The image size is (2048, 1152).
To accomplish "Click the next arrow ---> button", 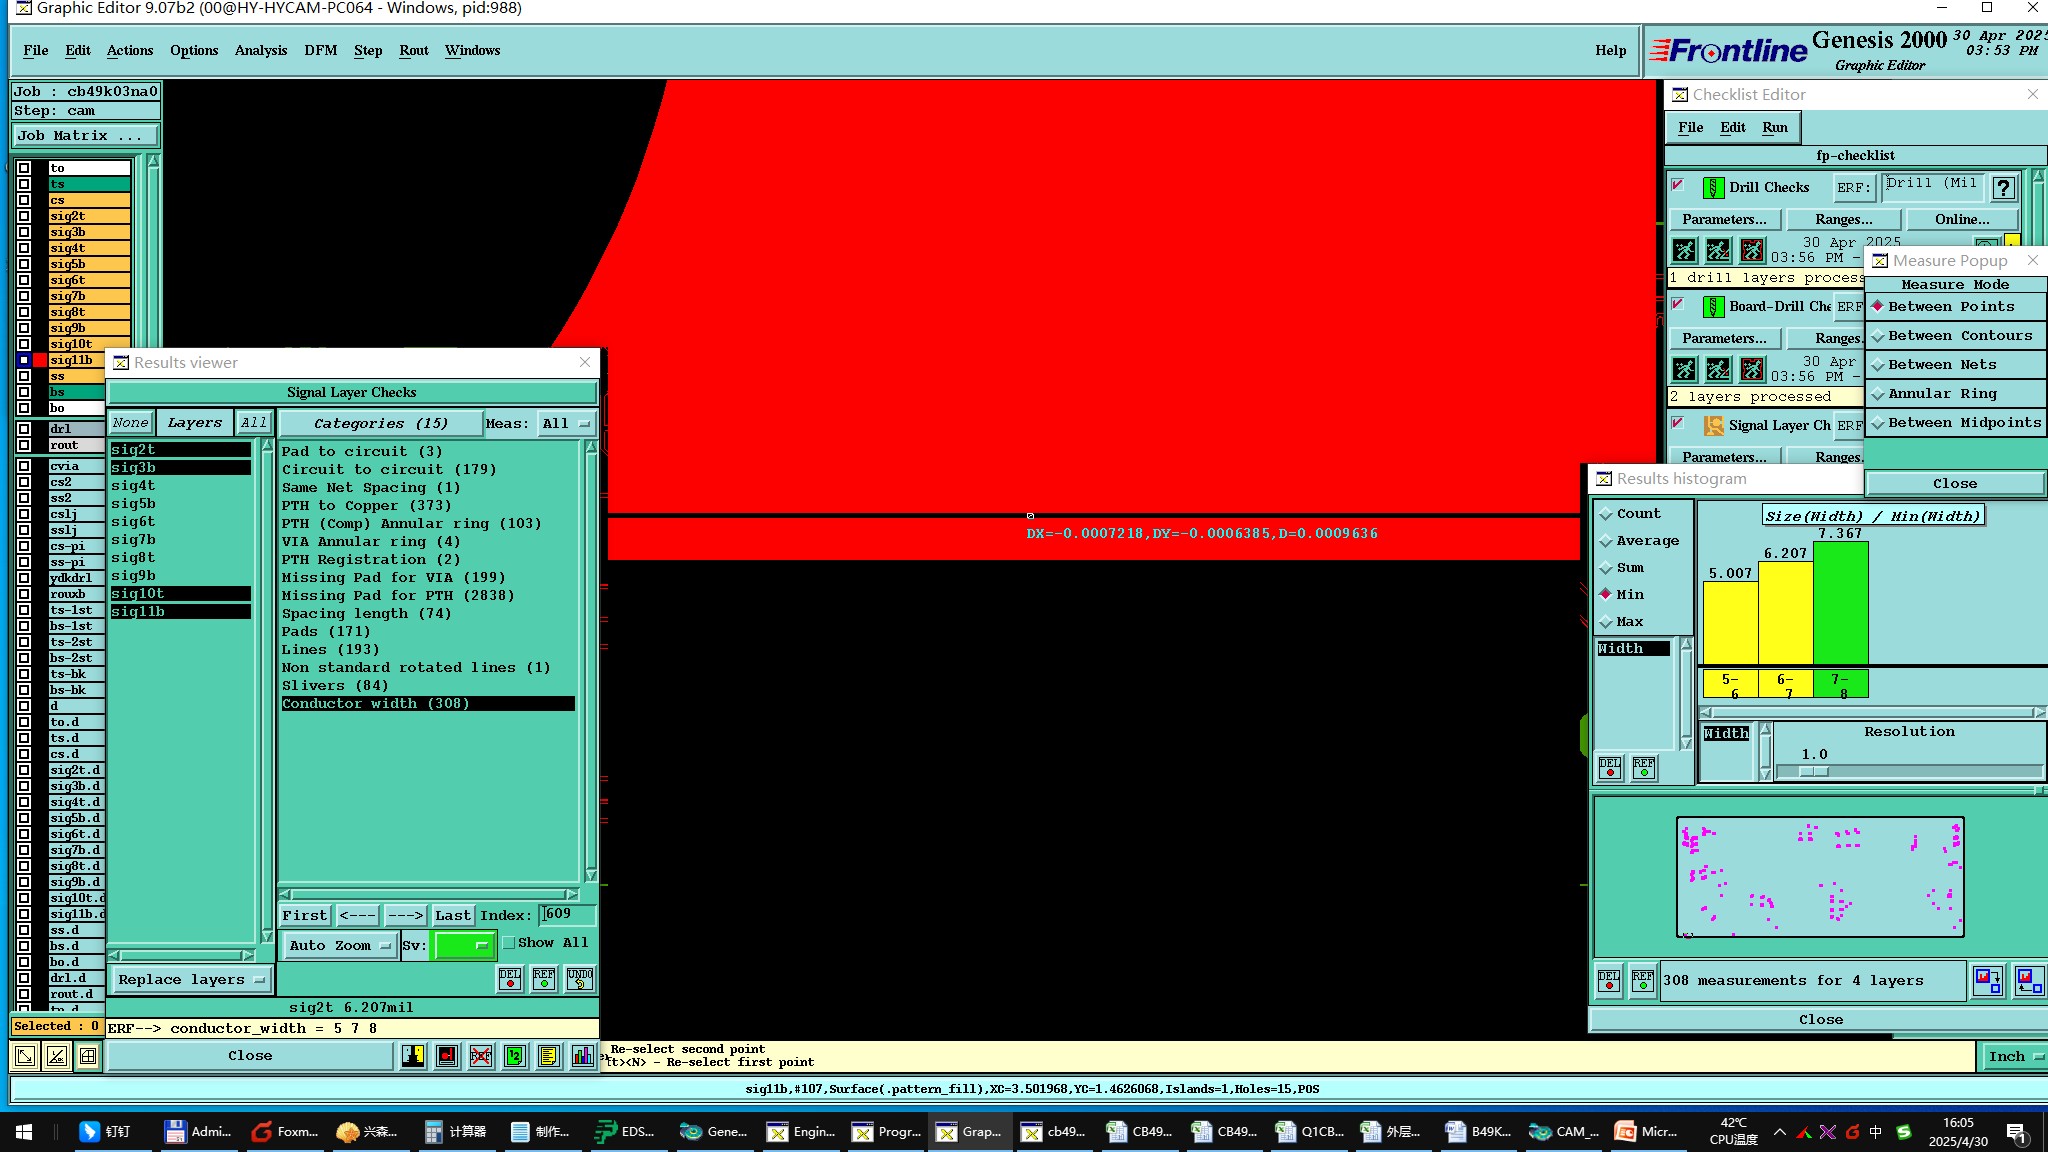I will tap(405, 915).
